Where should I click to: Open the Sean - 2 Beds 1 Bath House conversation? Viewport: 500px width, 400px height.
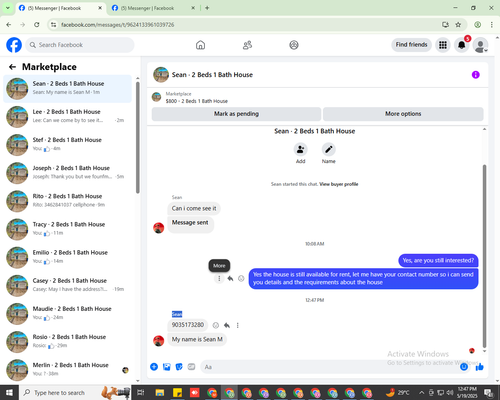coord(67,89)
